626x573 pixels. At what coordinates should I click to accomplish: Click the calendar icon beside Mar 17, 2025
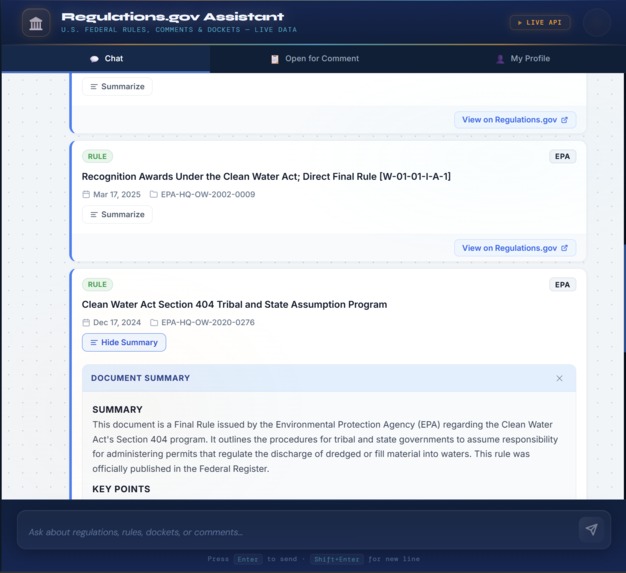(x=86, y=194)
